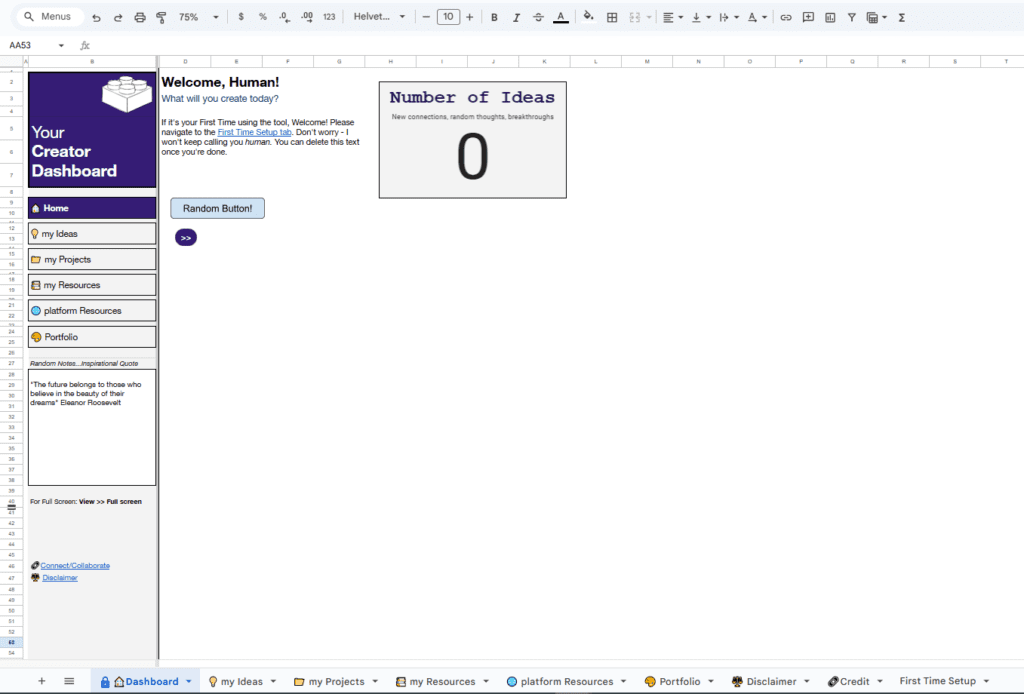The width and height of the screenshot is (1024, 694).
Task: Insert a comment
Action: [x=808, y=18]
